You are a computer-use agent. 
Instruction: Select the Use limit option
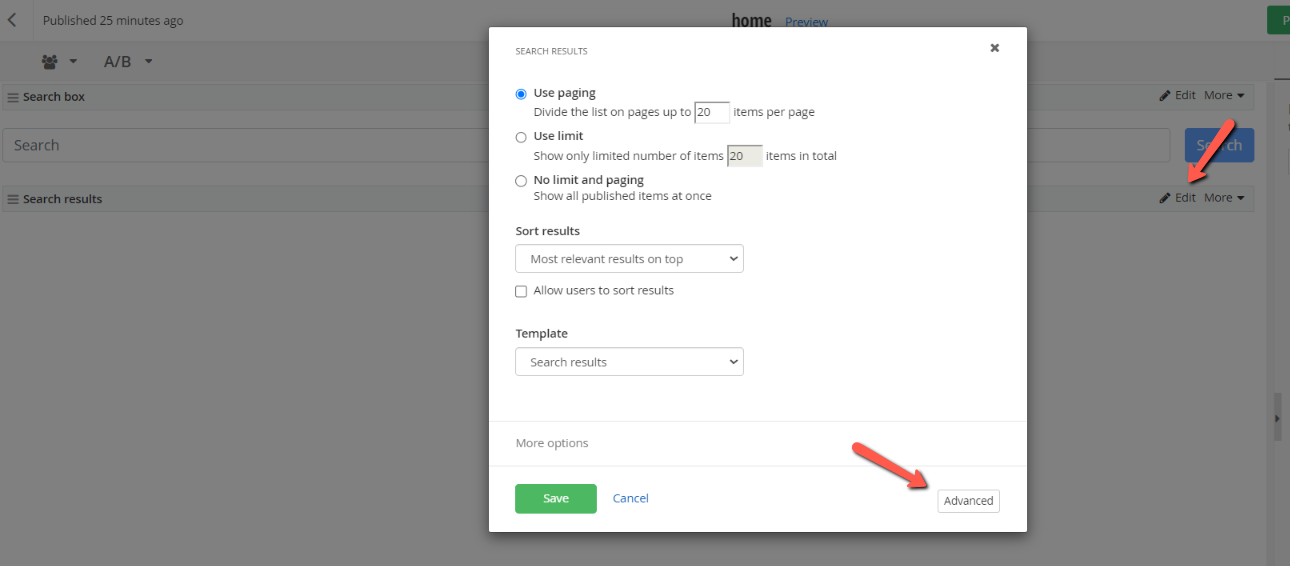[x=521, y=137]
